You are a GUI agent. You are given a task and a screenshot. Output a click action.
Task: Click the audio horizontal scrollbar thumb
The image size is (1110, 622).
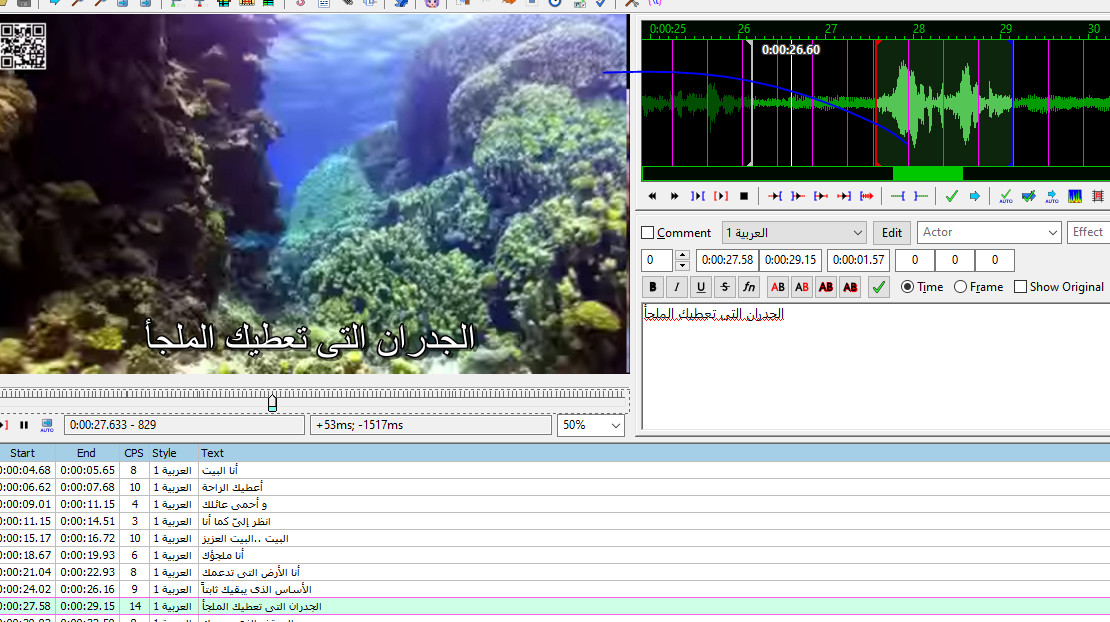(927, 173)
